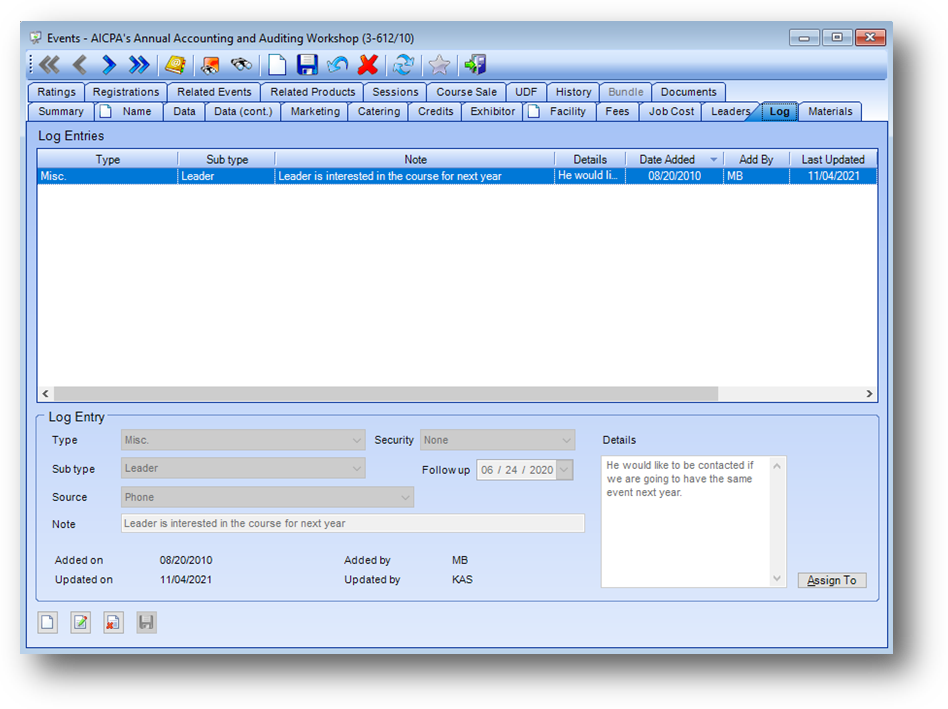Open the Credits tab

pos(435,111)
